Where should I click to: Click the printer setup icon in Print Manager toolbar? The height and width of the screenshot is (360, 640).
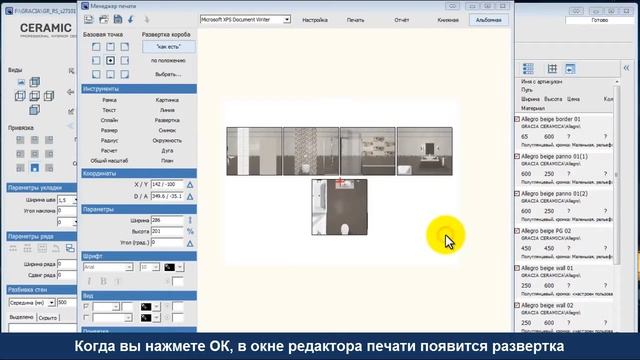89,19
